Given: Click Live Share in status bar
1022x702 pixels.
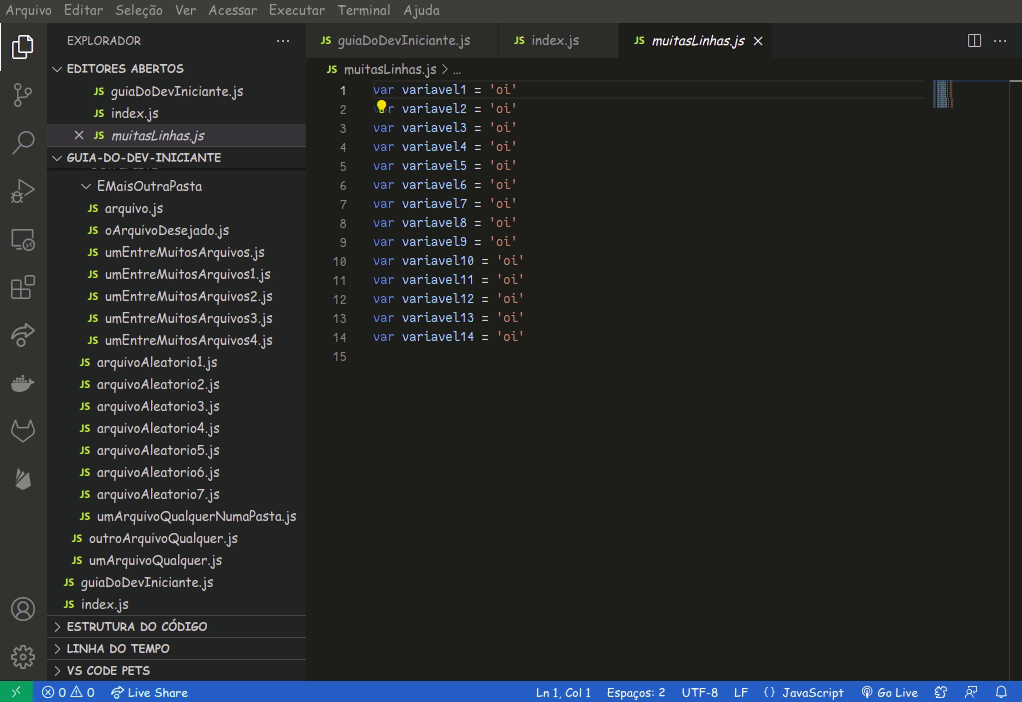Looking at the screenshot, I should [149, 692].
